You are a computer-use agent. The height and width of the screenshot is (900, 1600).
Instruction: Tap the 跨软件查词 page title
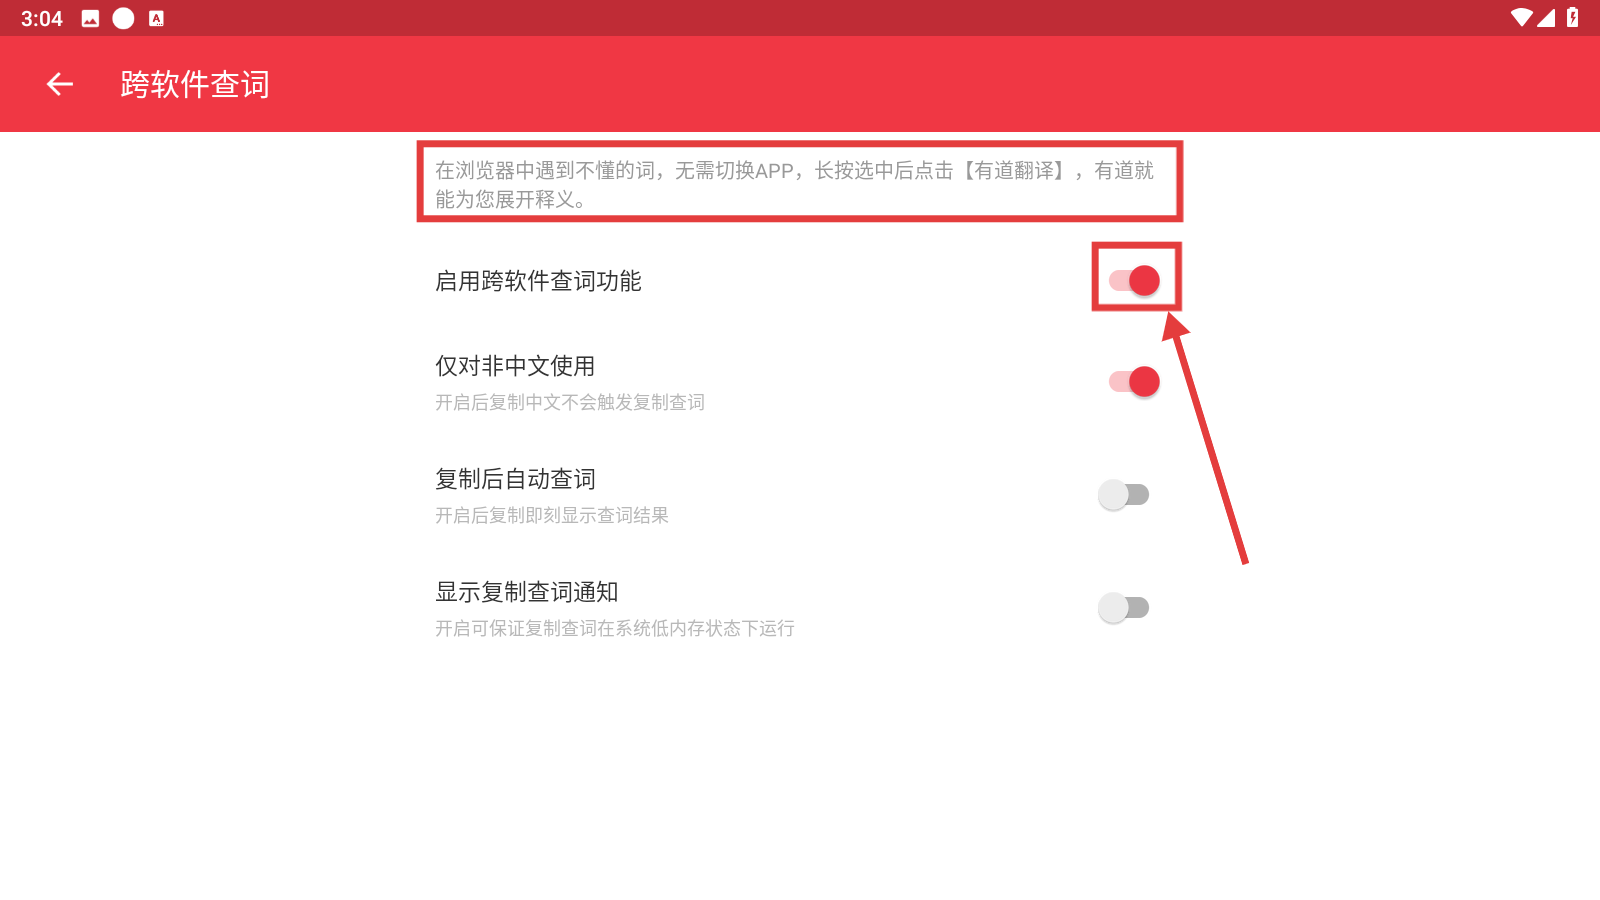pos(195,85)
